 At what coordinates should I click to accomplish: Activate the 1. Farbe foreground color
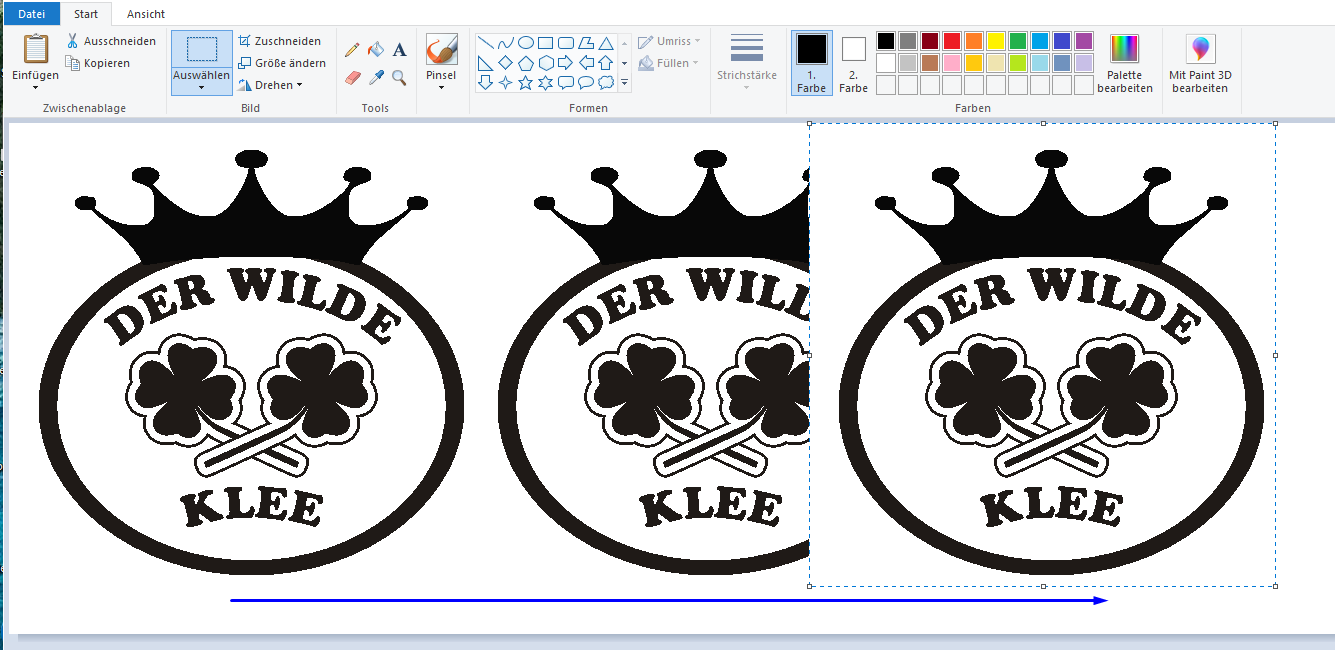812,62
